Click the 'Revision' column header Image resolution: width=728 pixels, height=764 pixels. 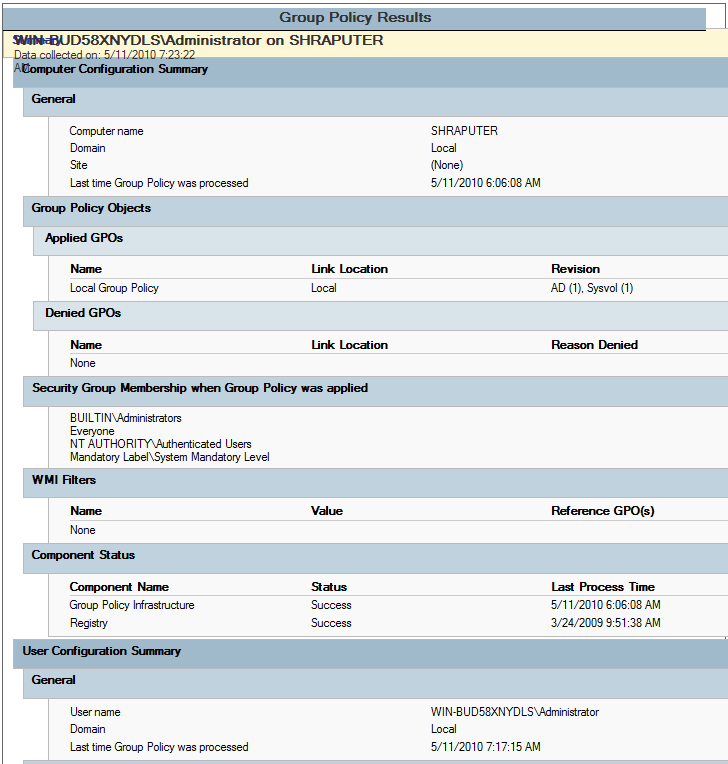coord(575,269)
